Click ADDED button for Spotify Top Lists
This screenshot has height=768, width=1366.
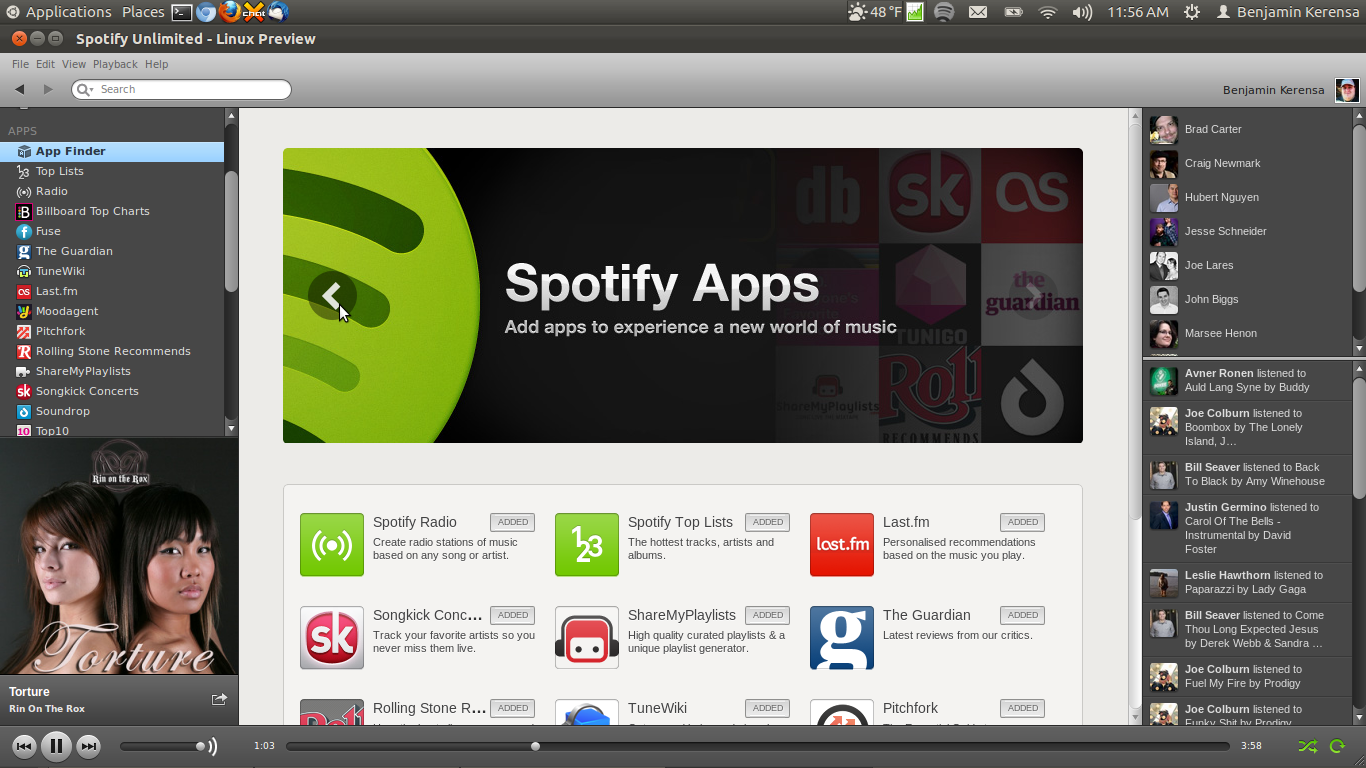click(x=768, y=522)
